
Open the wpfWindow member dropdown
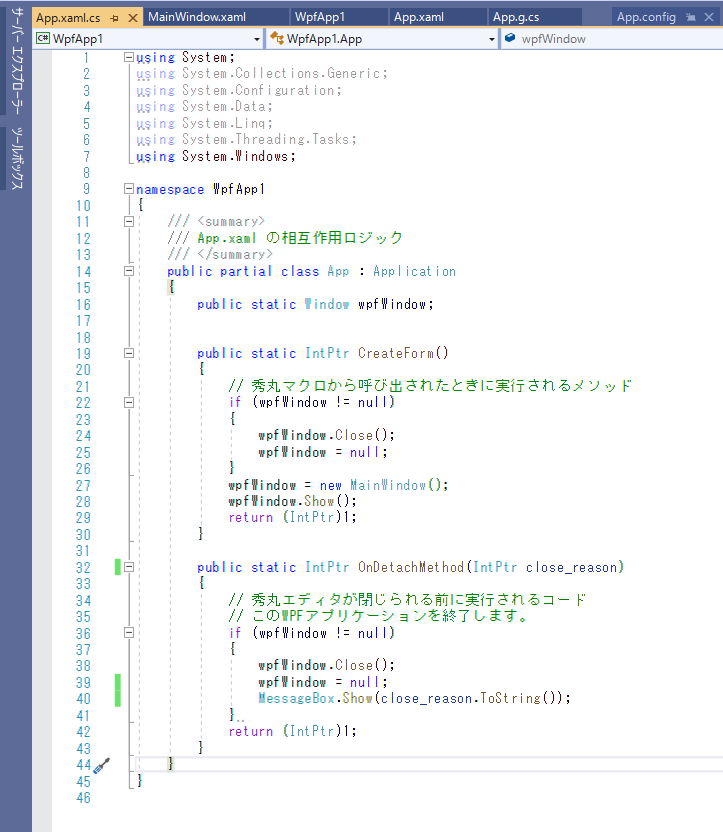tap(610, 39)
